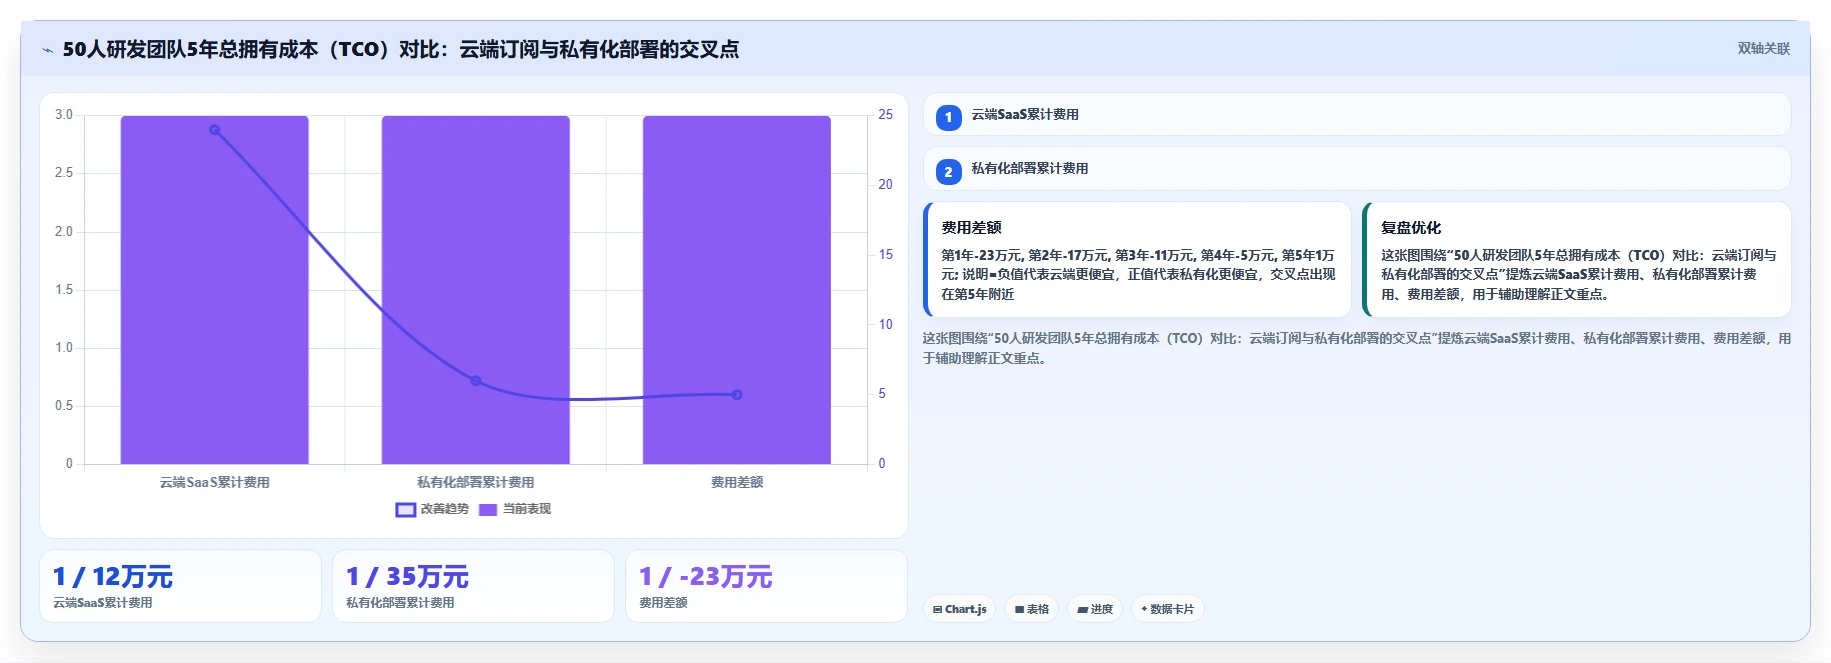1831x663 pixels.
Task: Click the 1 / -23万元 stat card
Action: (x=766, y=586)
